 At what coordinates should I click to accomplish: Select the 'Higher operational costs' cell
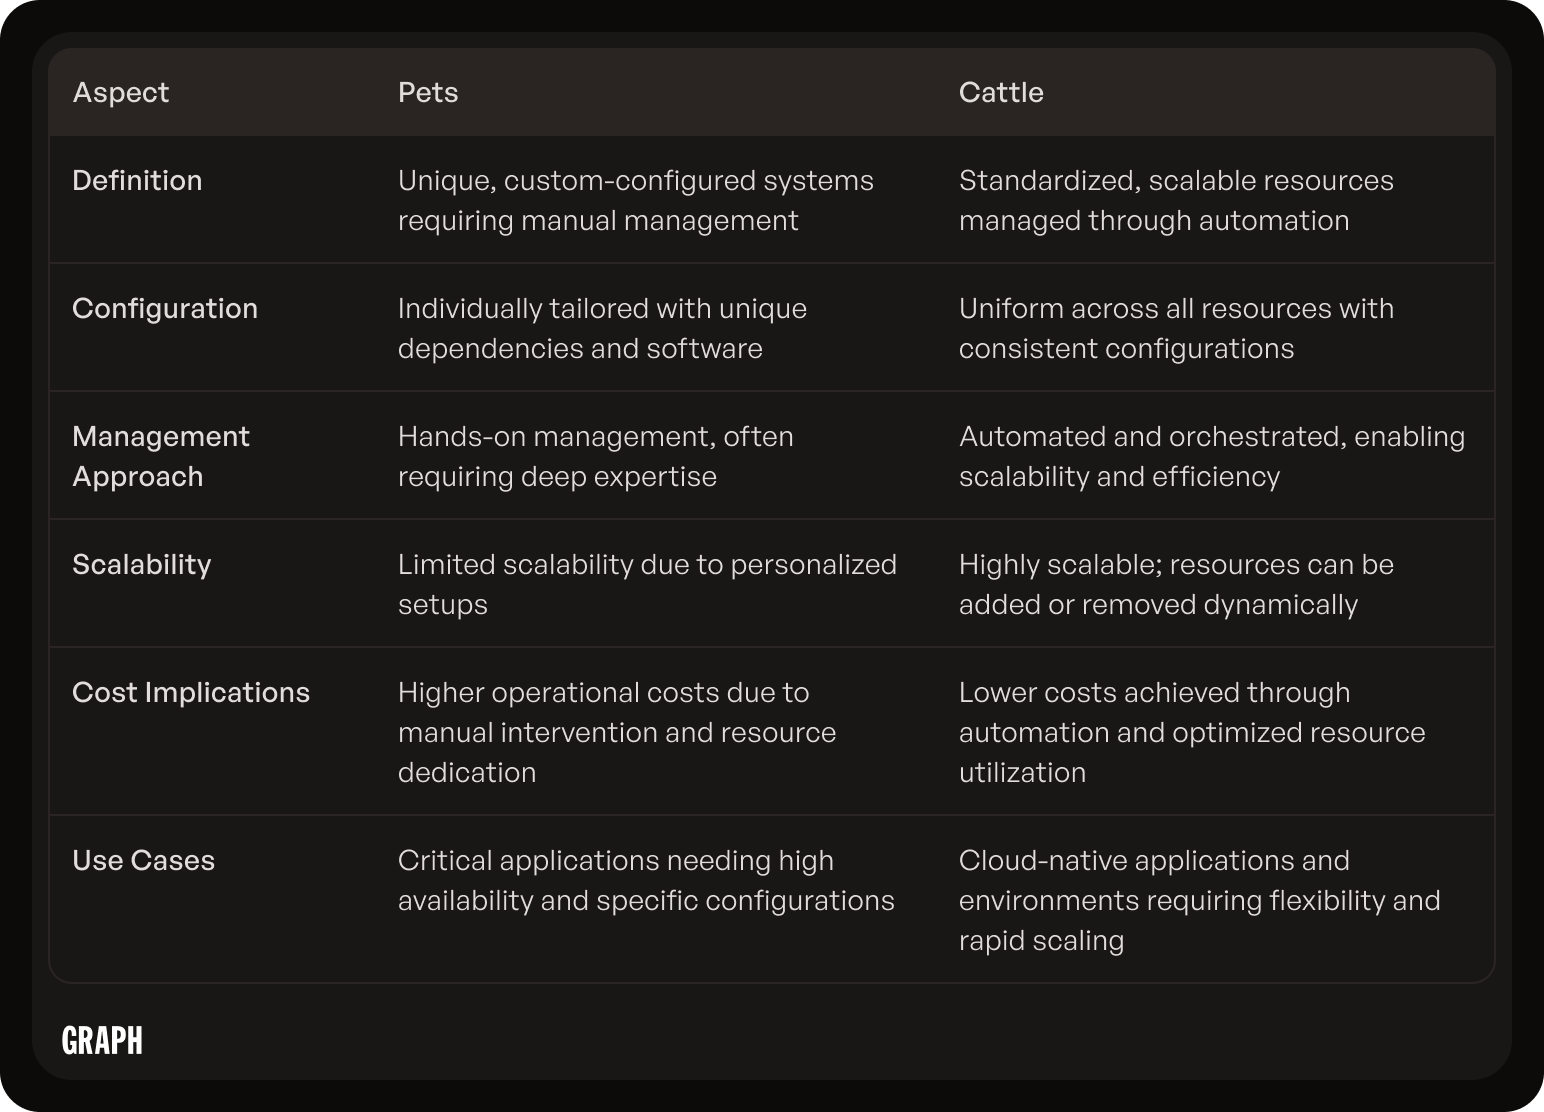[617, 732]
